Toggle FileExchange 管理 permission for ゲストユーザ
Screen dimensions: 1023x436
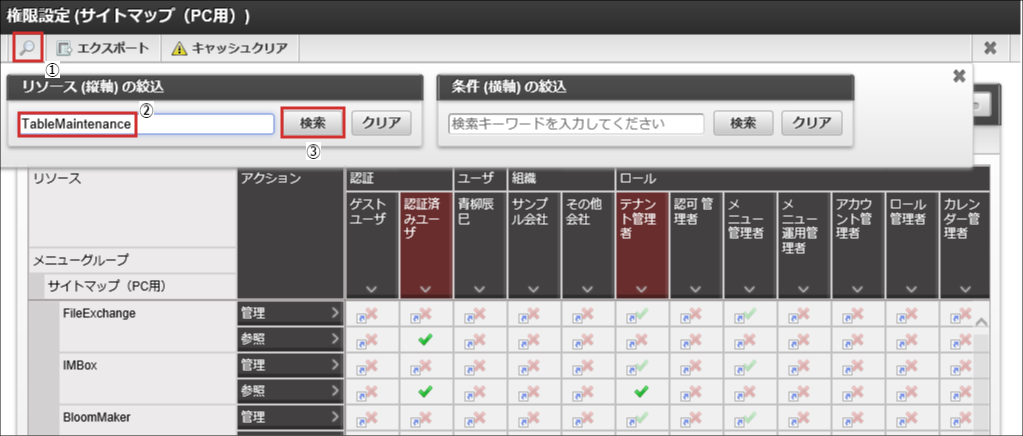pyautogui.click(x=372, y=314)
